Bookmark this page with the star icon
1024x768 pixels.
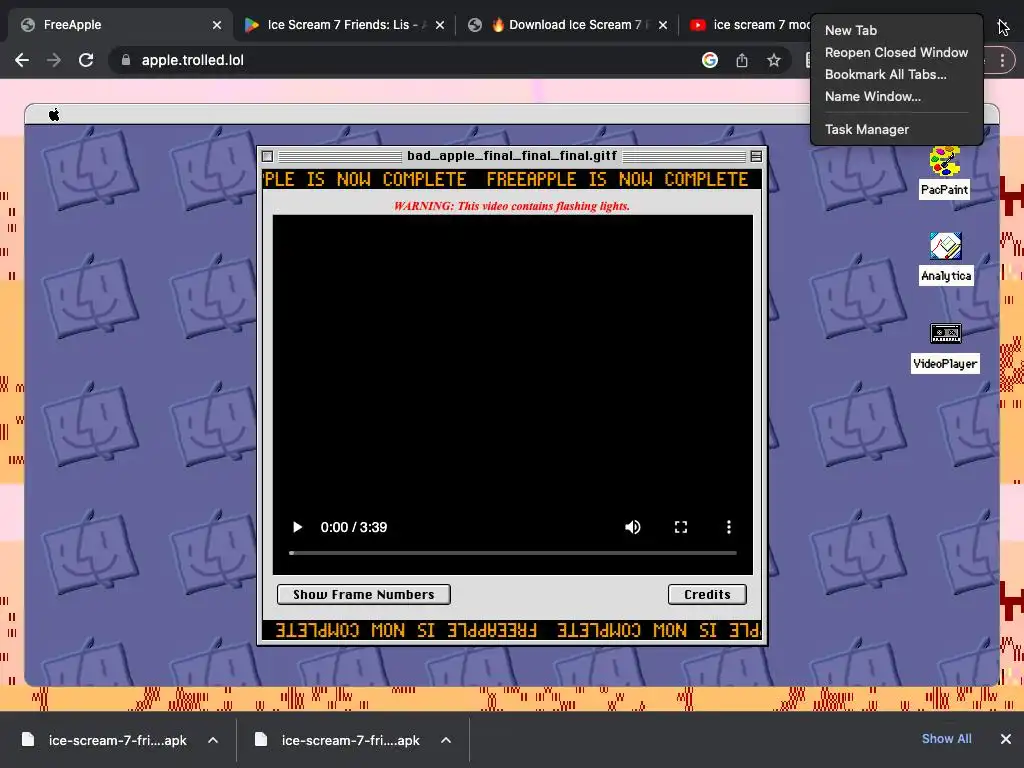tap(774, 60)
